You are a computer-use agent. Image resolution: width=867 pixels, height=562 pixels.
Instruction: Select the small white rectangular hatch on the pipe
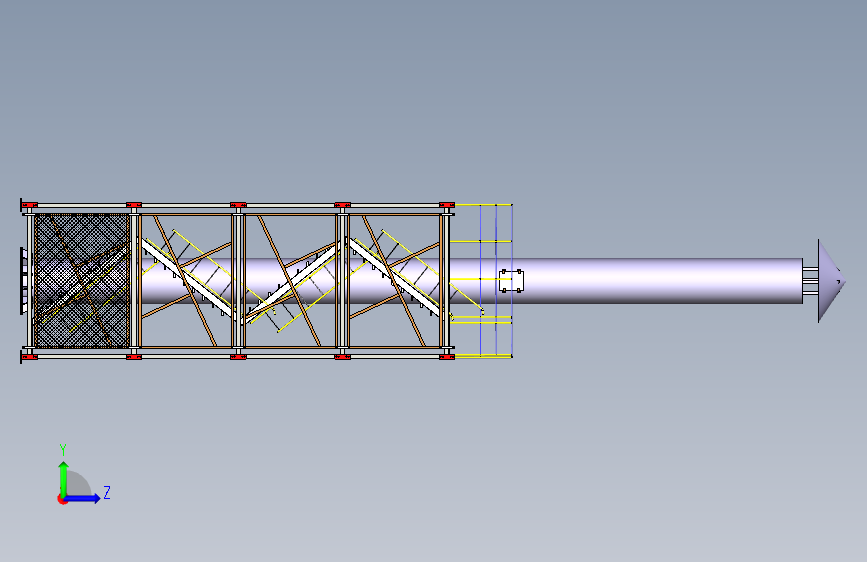pos(511,281)
